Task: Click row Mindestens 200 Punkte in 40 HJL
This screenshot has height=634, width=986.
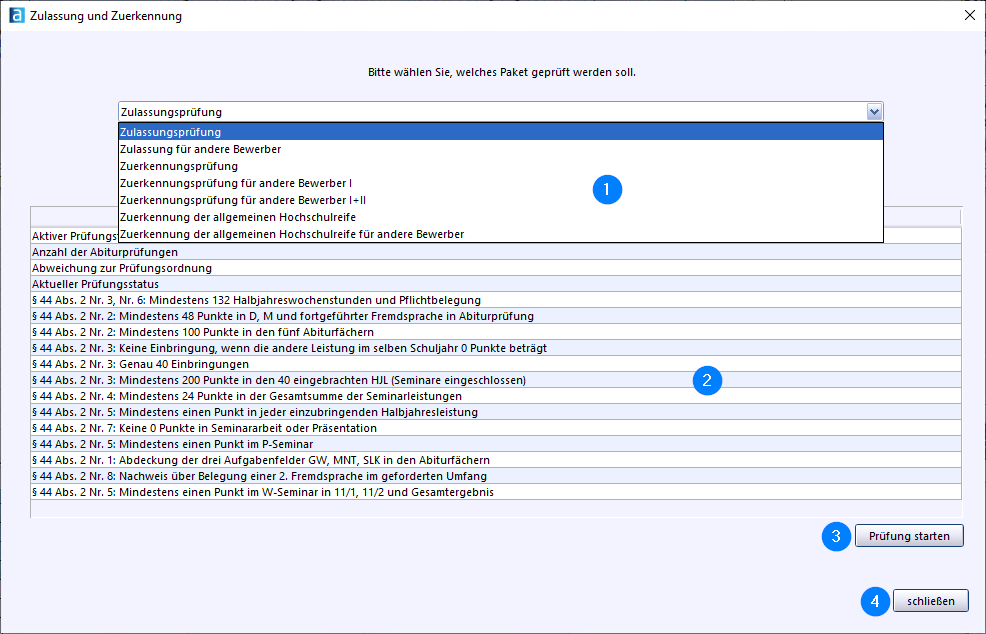Action: 496,380
